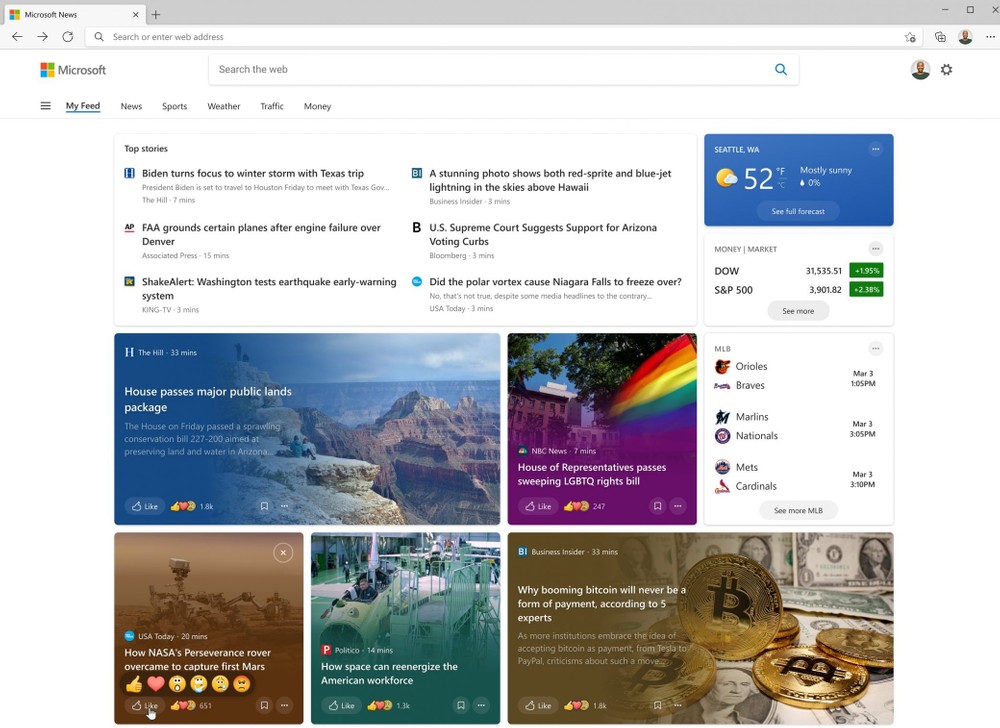Like the LGBTQ rights bill story

click(538, 506)
